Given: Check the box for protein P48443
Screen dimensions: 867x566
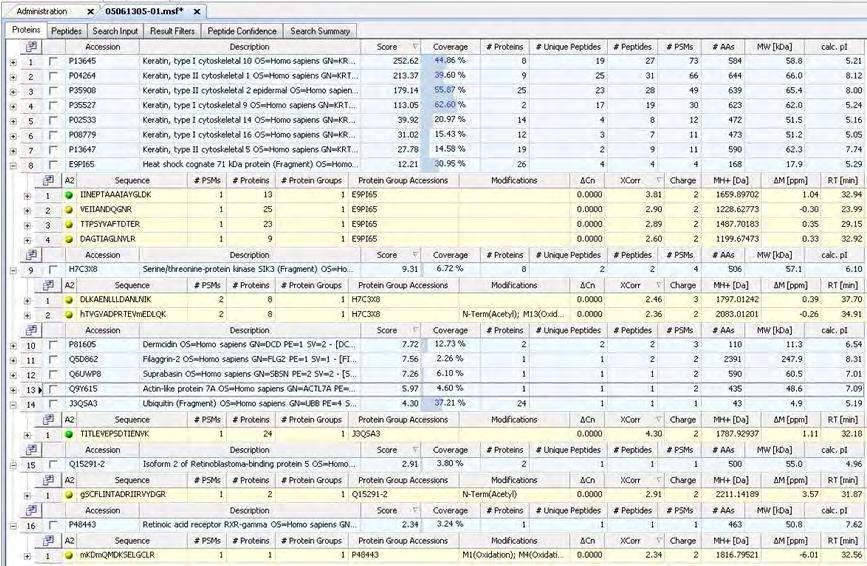Looking at the screenshot, I should click(53, 525).
